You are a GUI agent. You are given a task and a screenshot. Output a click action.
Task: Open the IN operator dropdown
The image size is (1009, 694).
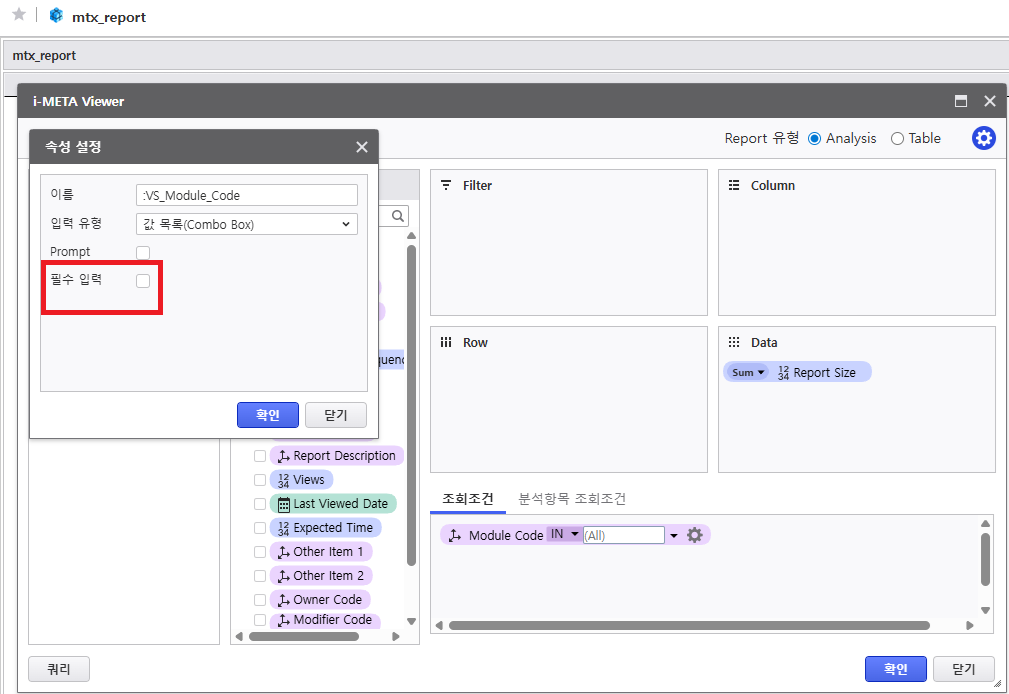(564, 535)
